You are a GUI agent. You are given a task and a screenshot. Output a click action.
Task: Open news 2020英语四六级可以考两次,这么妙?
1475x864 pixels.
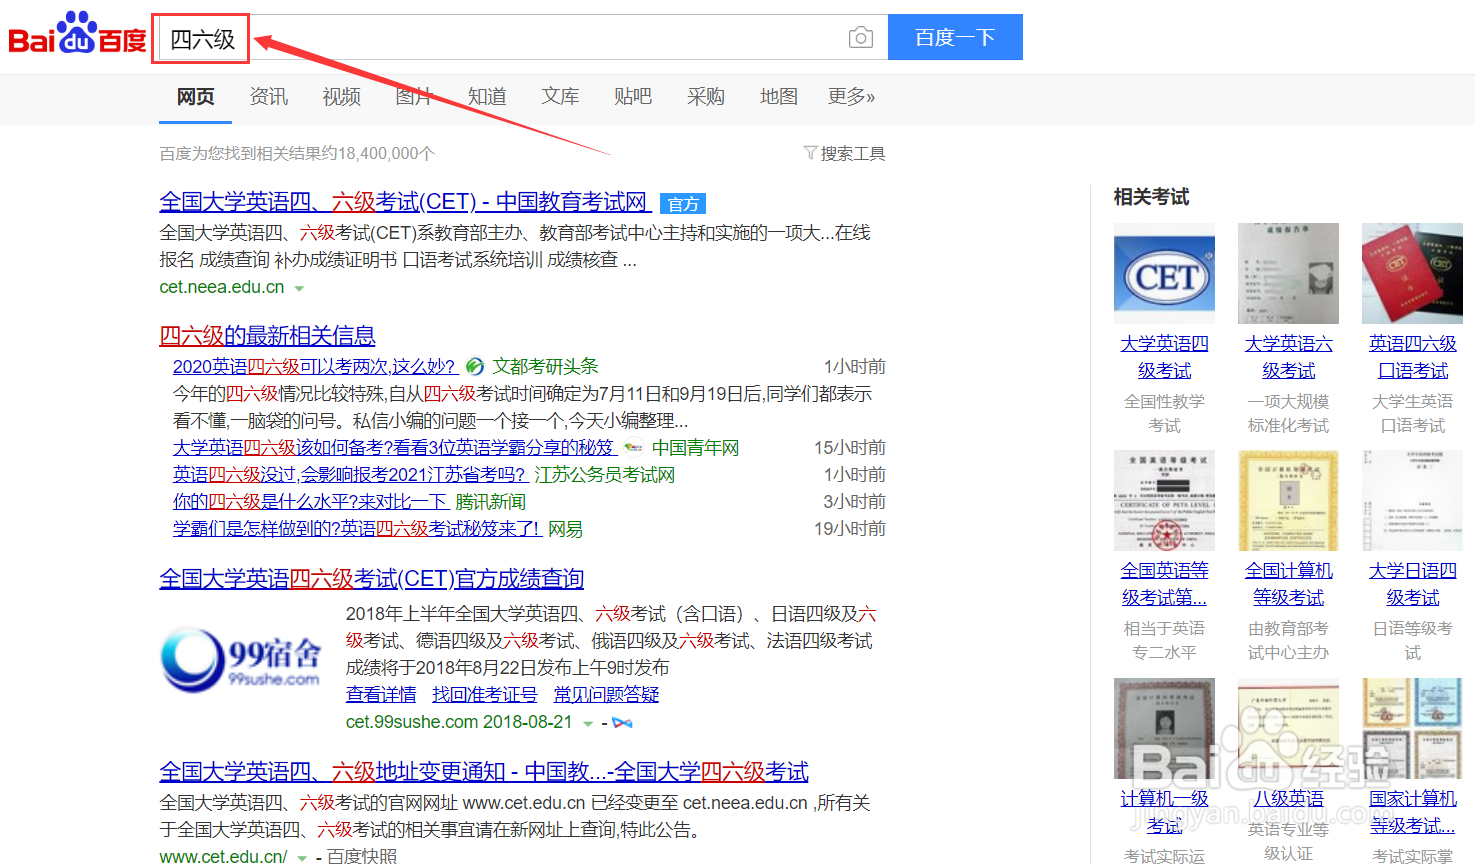(315, 367)
